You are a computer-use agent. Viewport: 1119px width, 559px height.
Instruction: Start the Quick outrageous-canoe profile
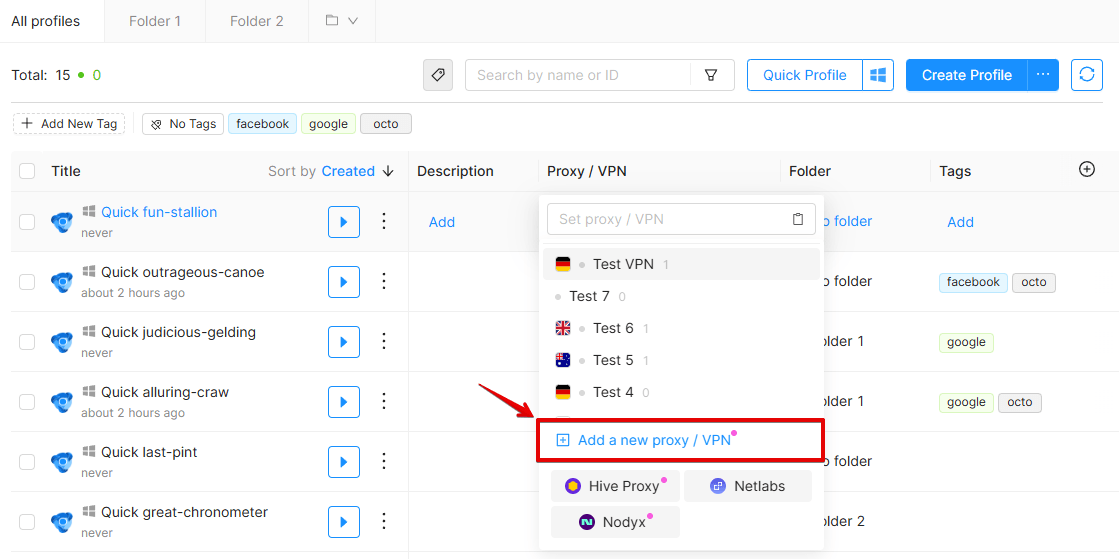click(x=344, y=282)
